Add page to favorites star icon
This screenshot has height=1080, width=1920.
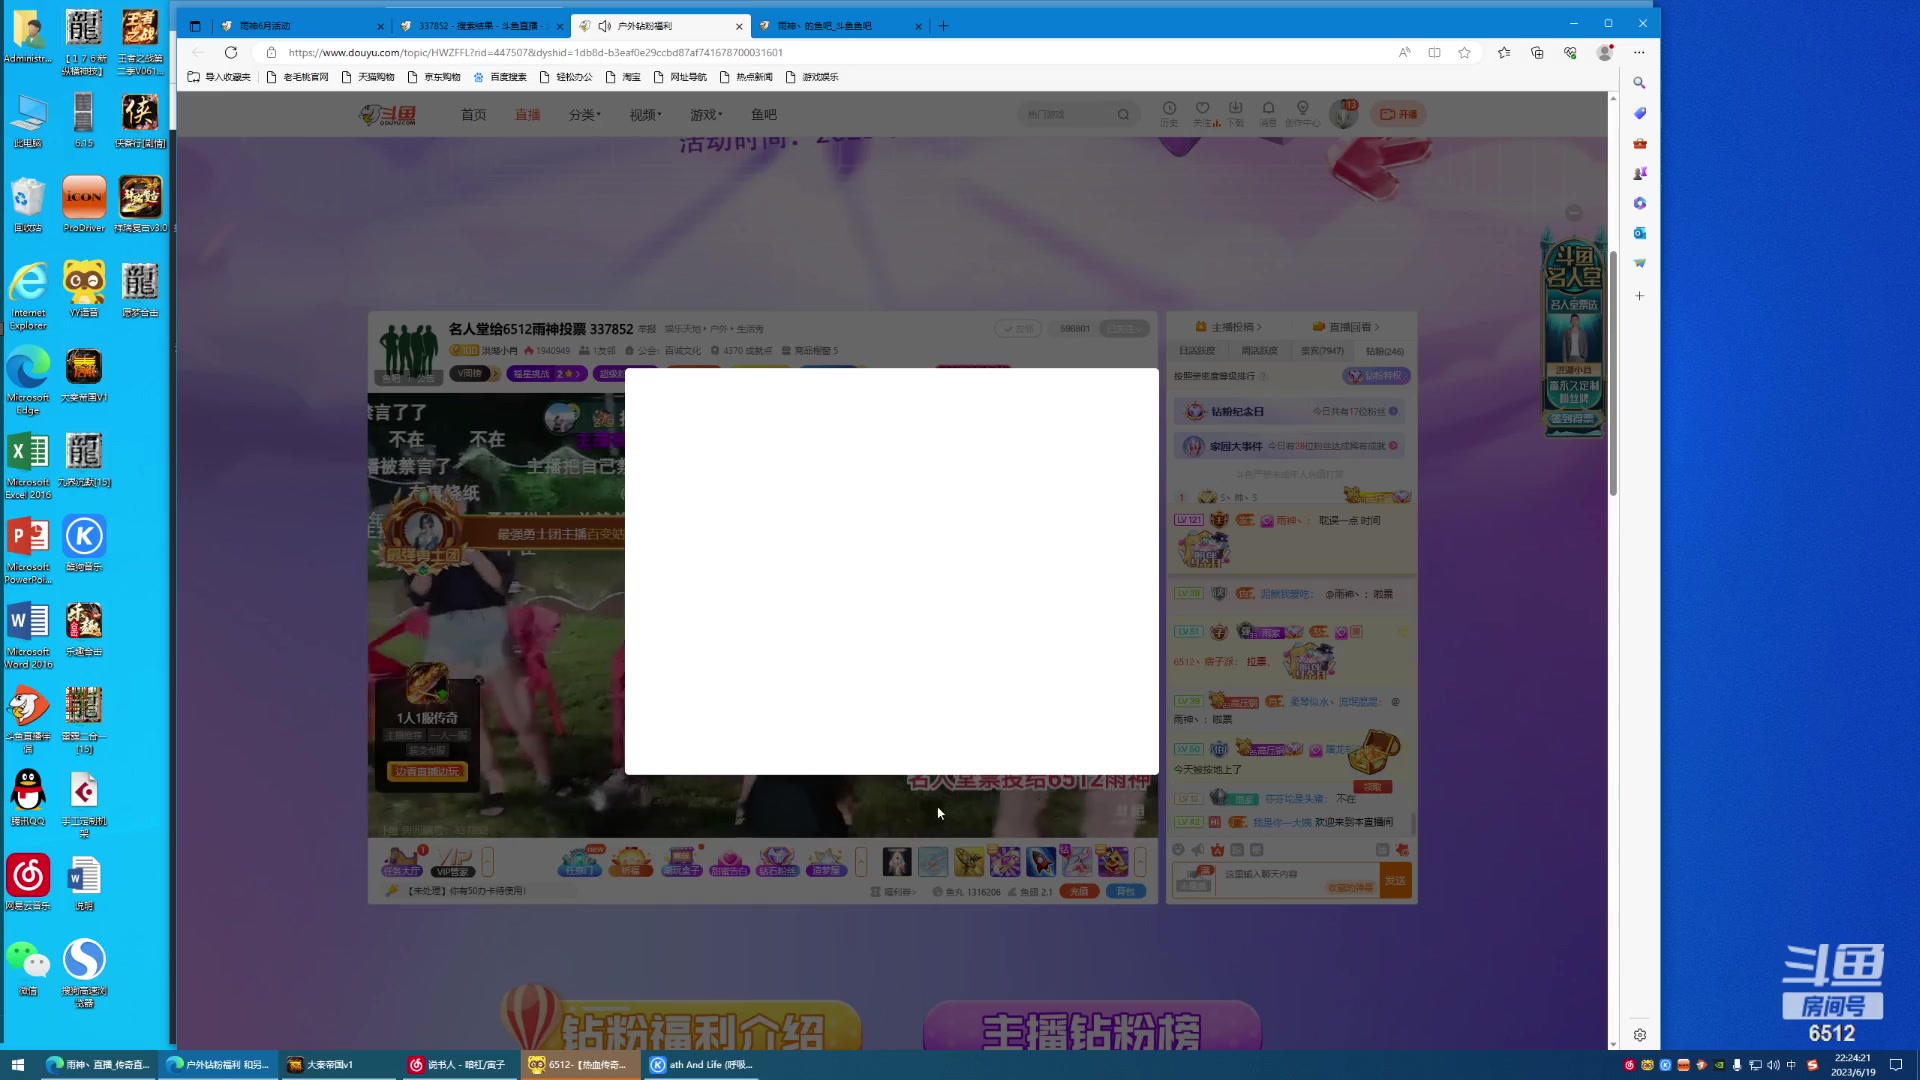tap(1464, 53)
